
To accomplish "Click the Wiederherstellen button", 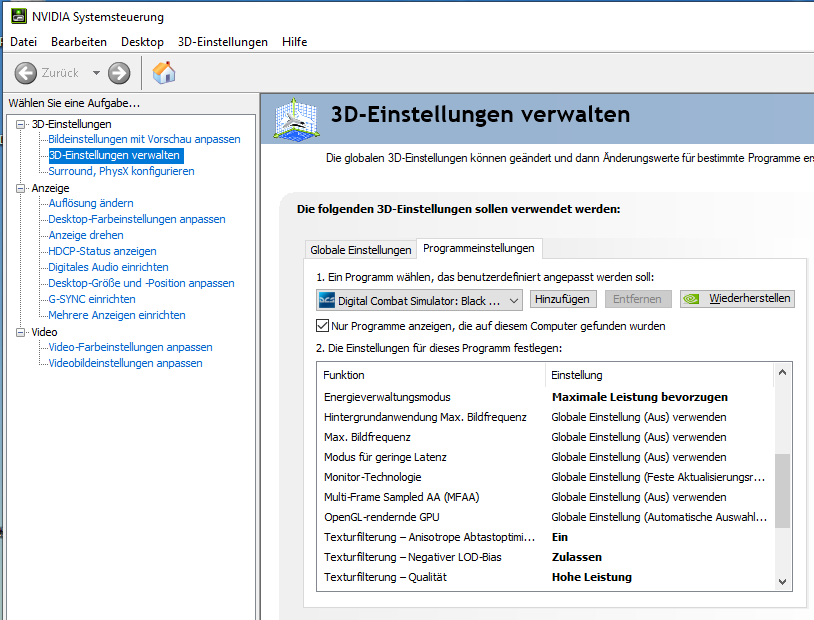I will coord(737,299).
